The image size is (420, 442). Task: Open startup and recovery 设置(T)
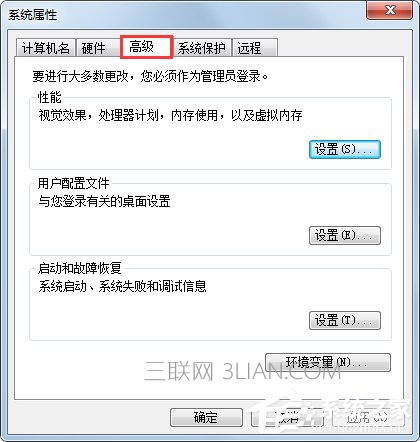point(345,321)
